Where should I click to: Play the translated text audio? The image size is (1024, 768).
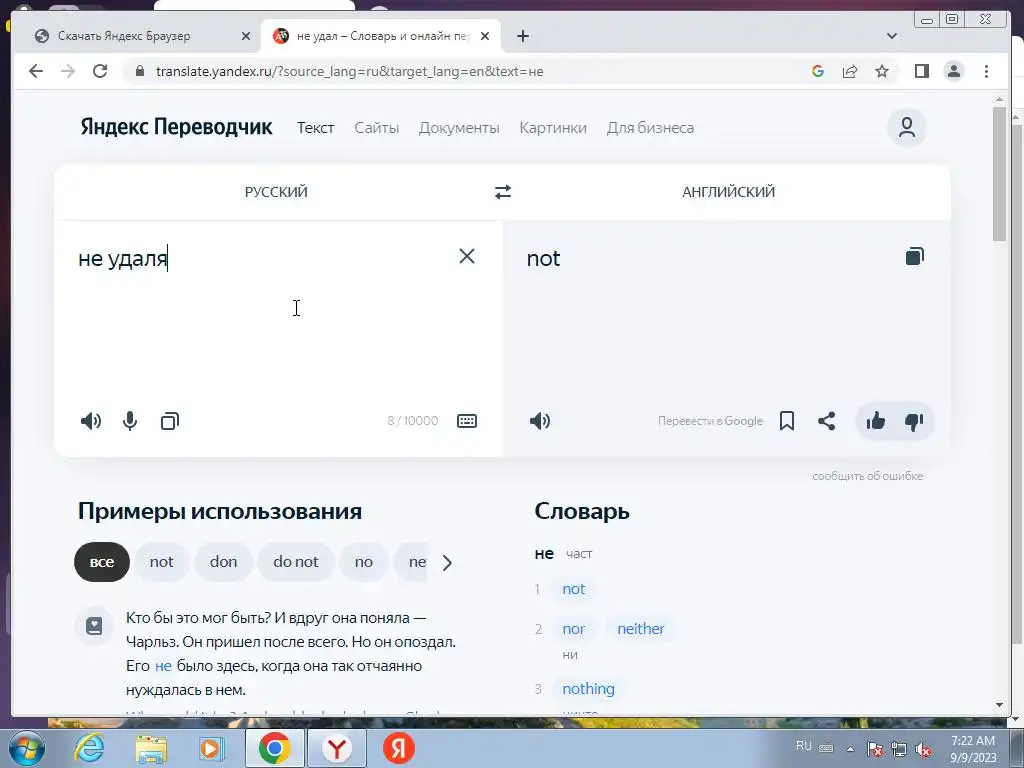(x=540, y=421)
